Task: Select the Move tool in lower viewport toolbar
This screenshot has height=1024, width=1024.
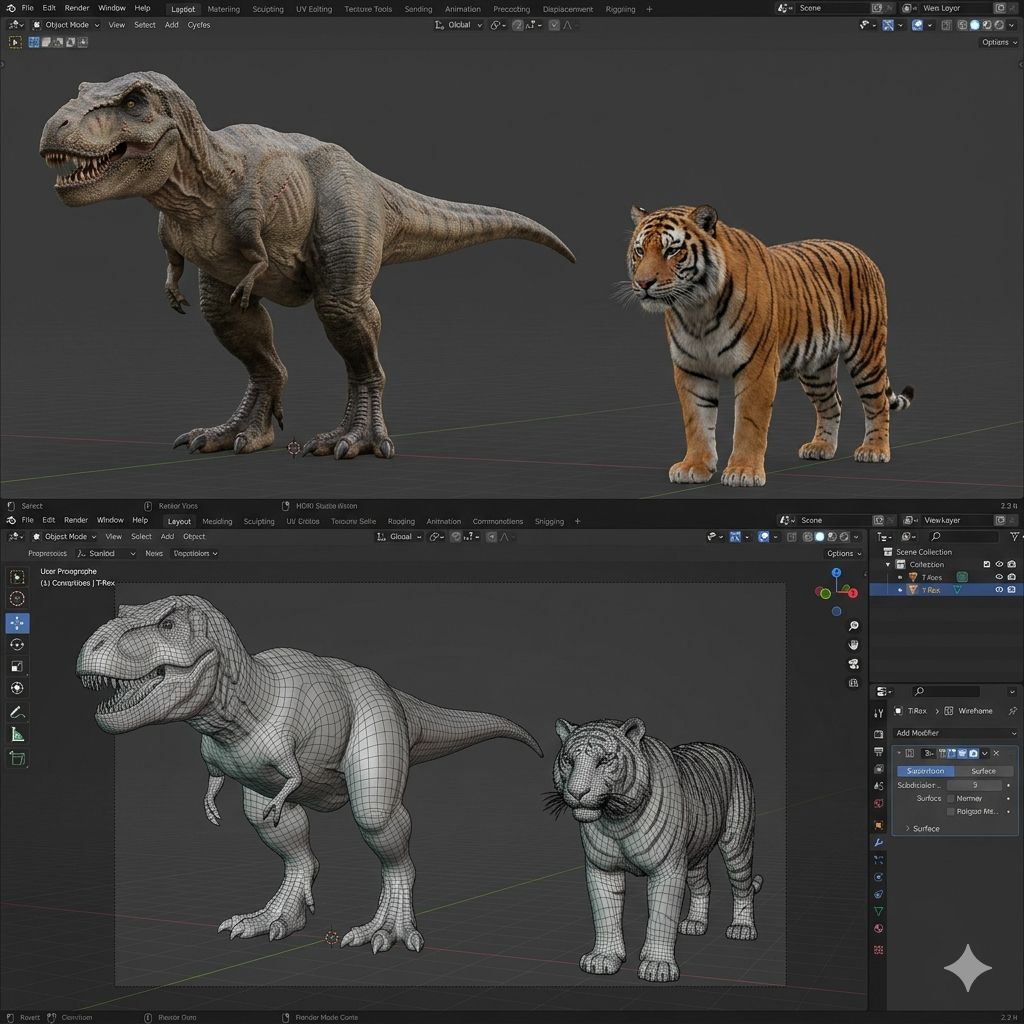Action: tap(18, 623)
